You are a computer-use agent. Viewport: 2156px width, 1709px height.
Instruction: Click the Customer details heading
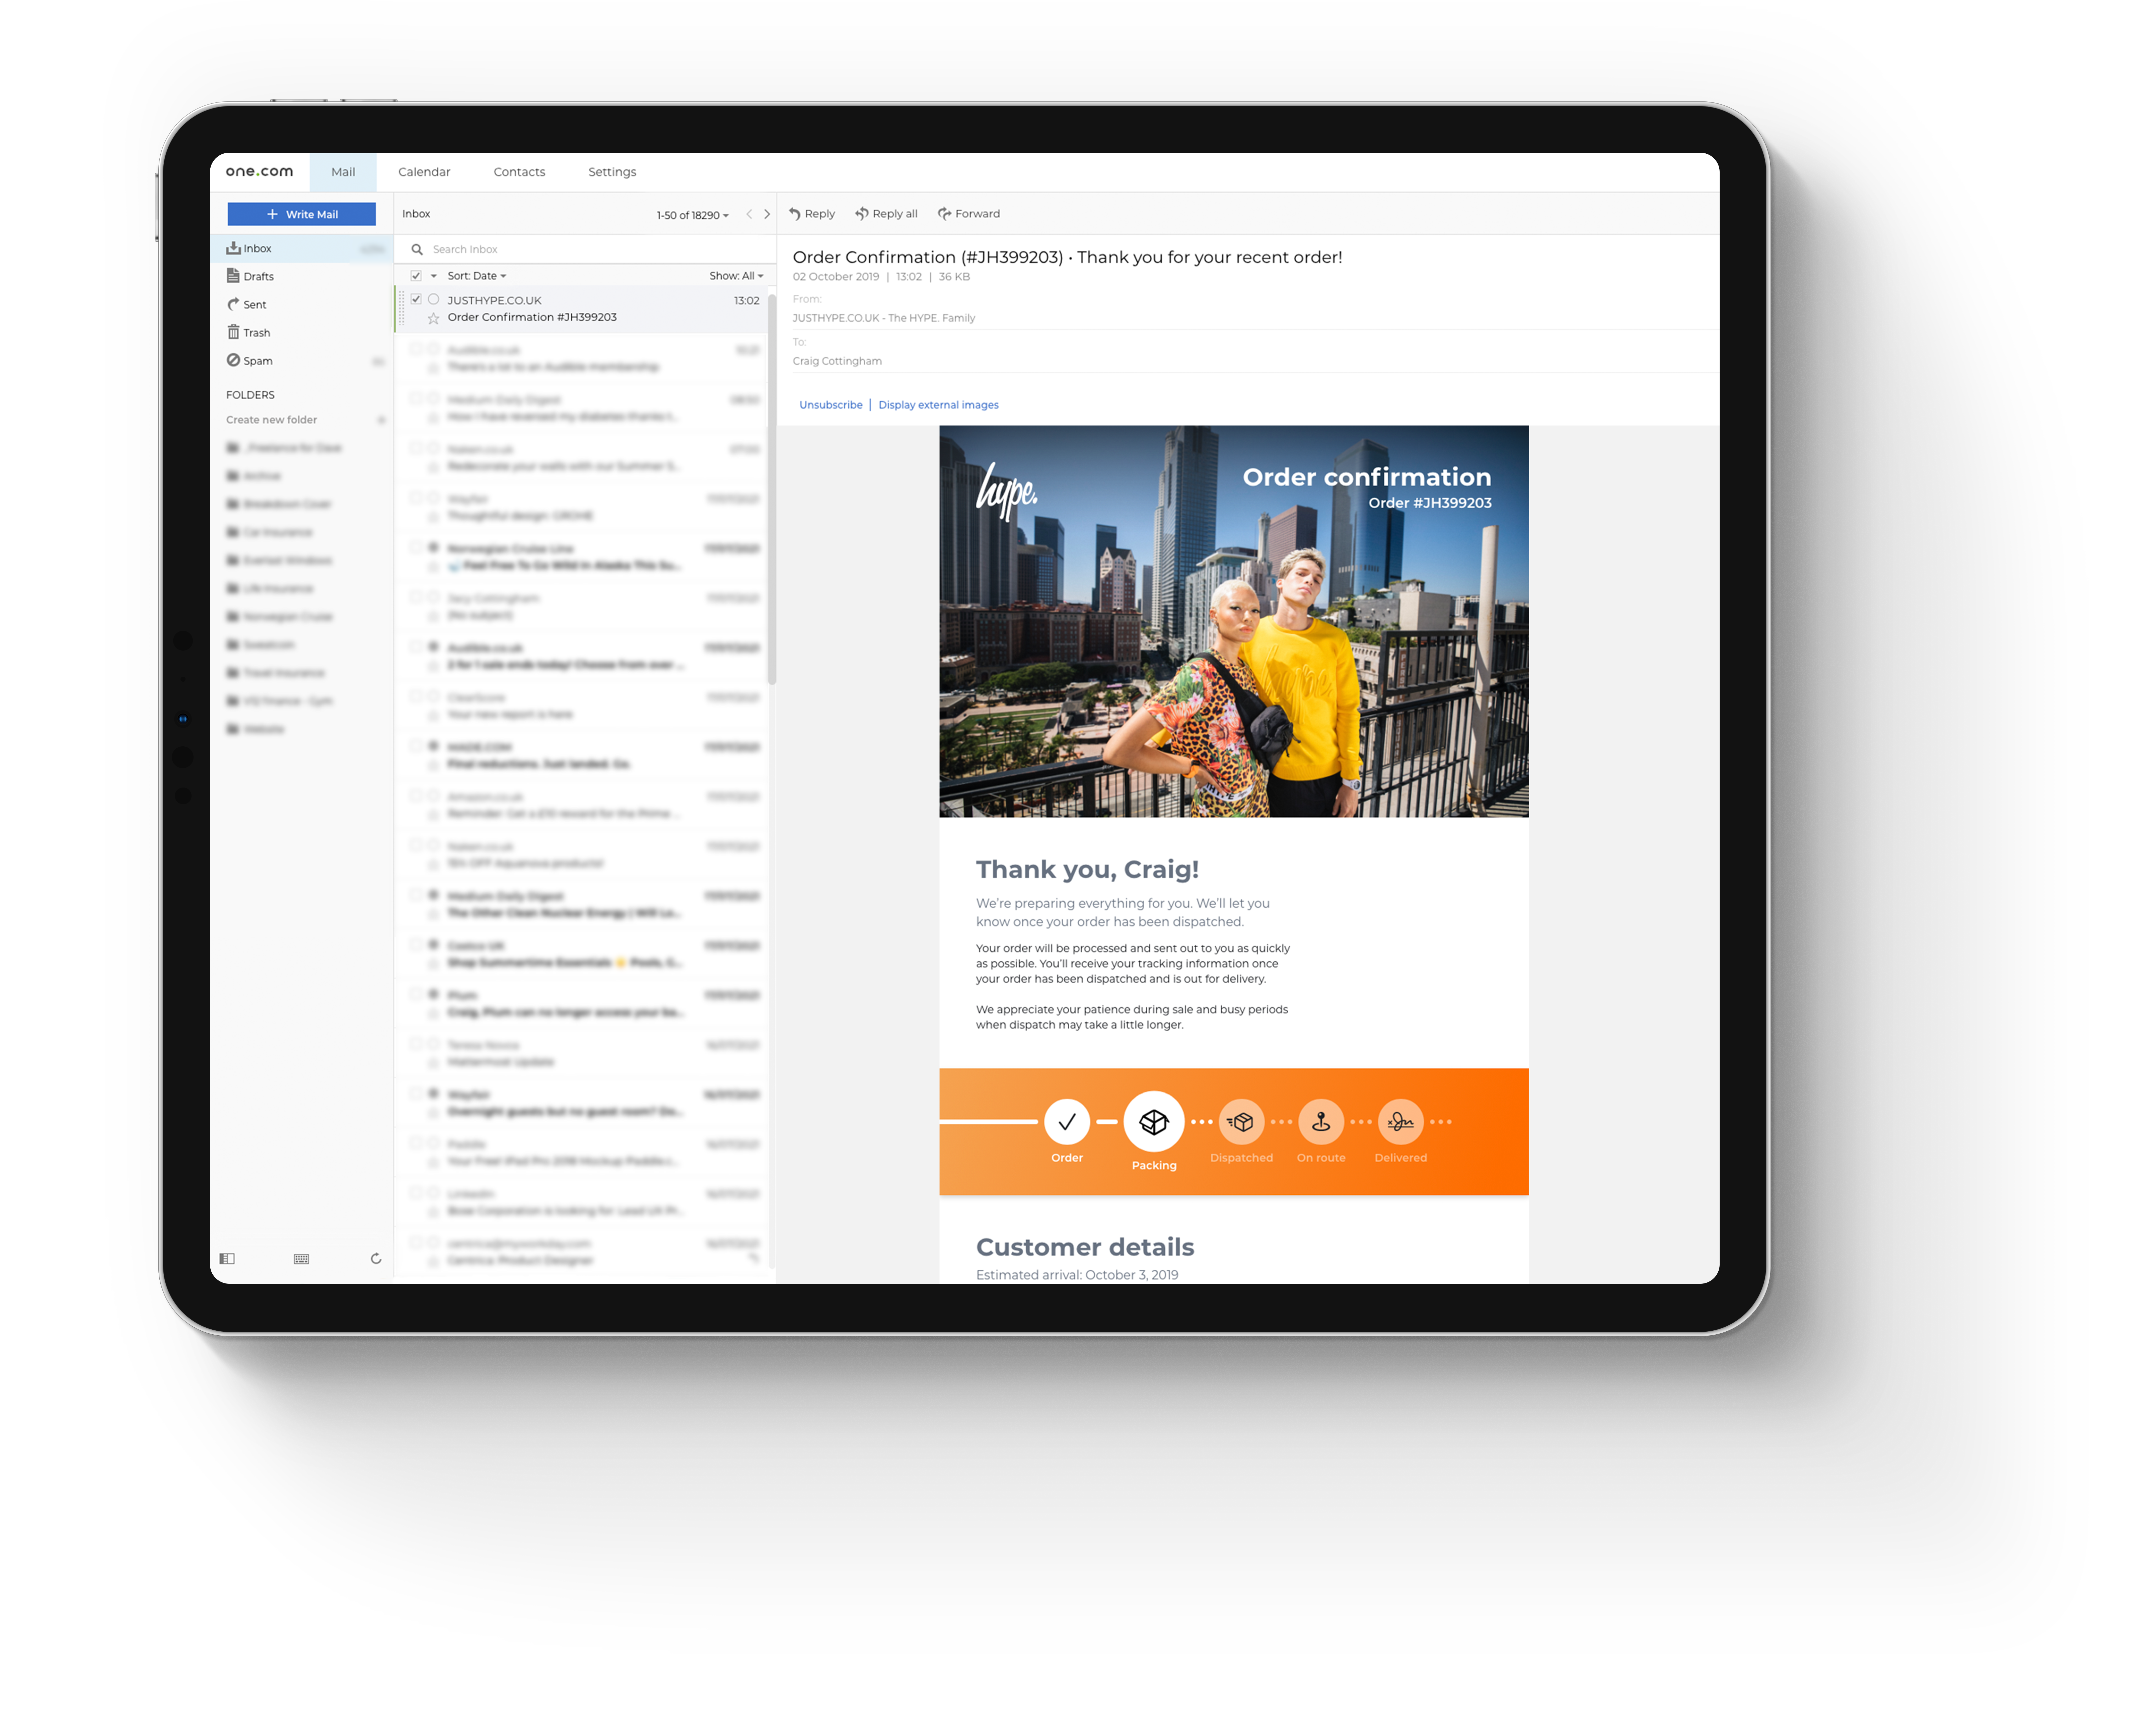coord(1085,1247)
